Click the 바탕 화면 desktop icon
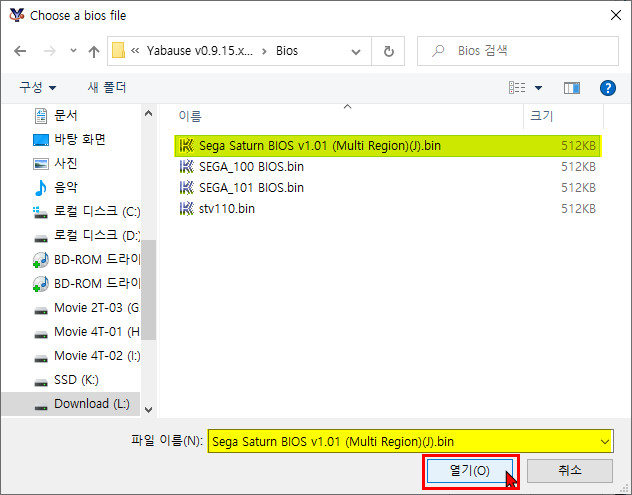The image size is (632, 495). (x=41, y=140)
